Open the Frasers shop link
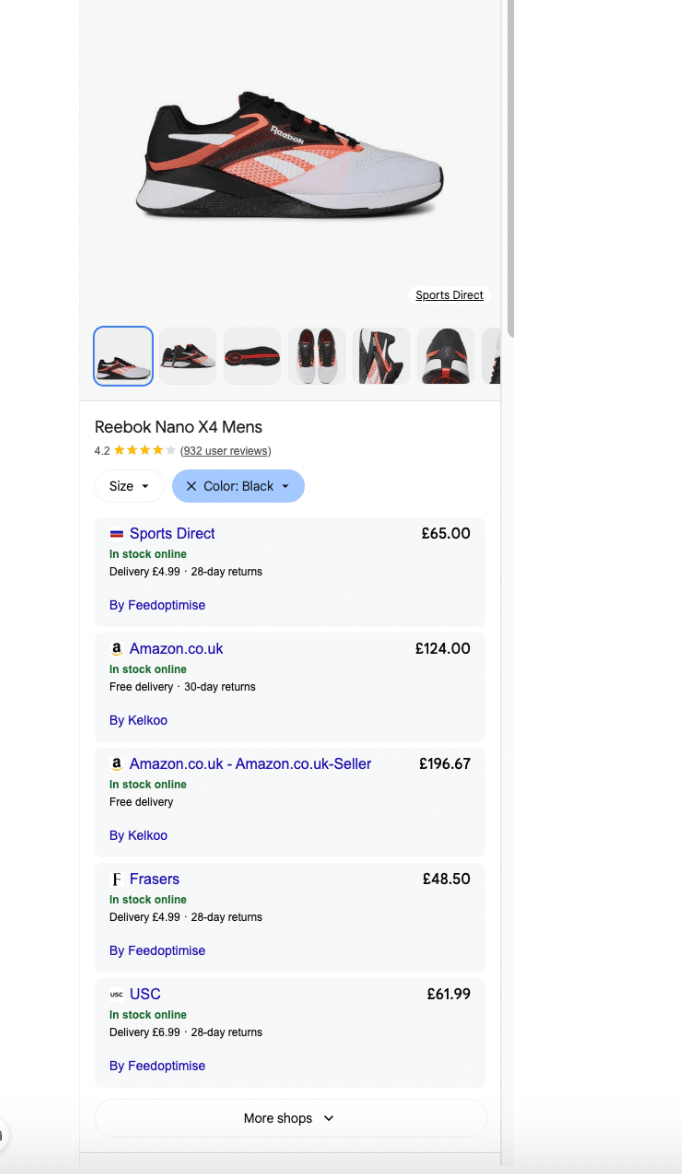The height and width of the screenshot is (1174, 682). (154, 879)
